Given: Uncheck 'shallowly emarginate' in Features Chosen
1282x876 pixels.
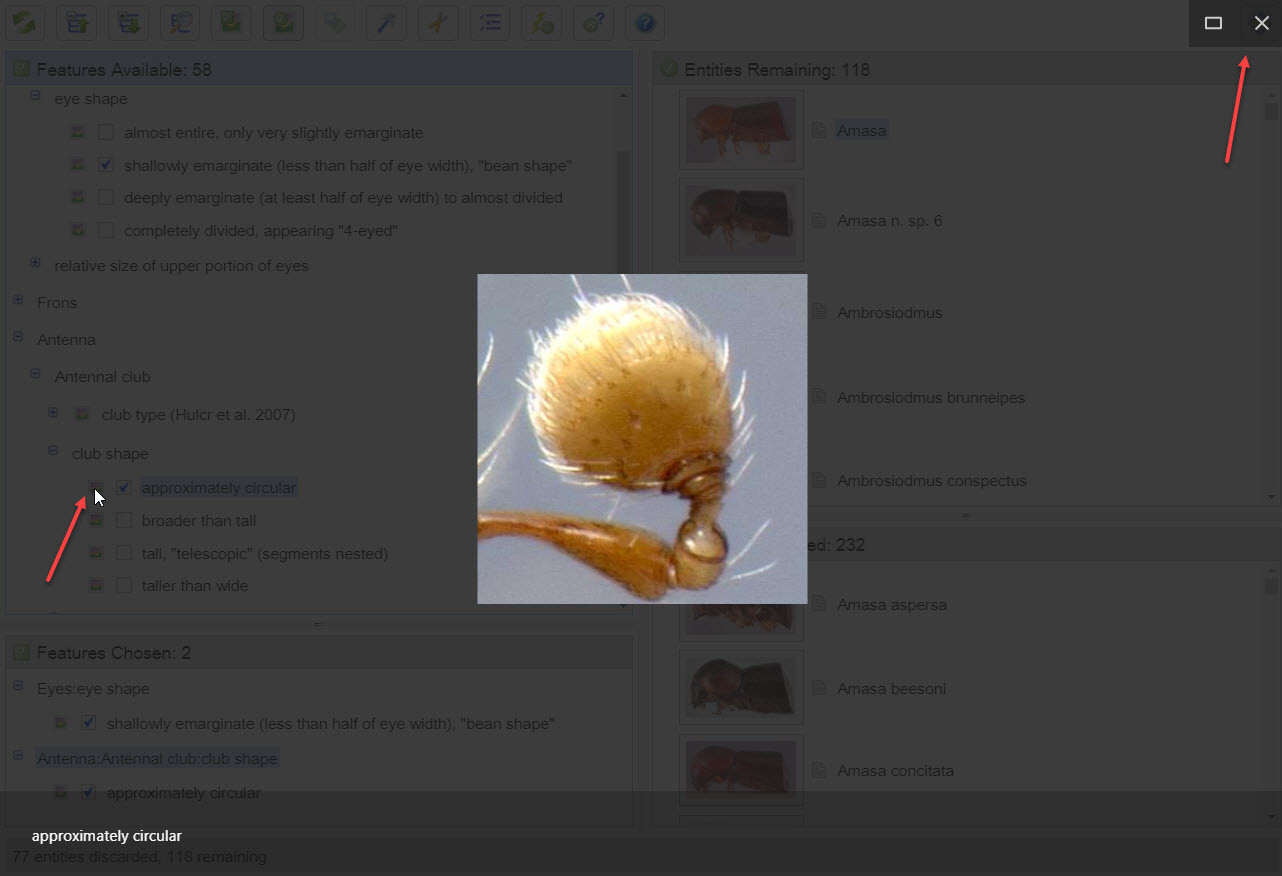Looking at the screenshot, I should 88,723.
